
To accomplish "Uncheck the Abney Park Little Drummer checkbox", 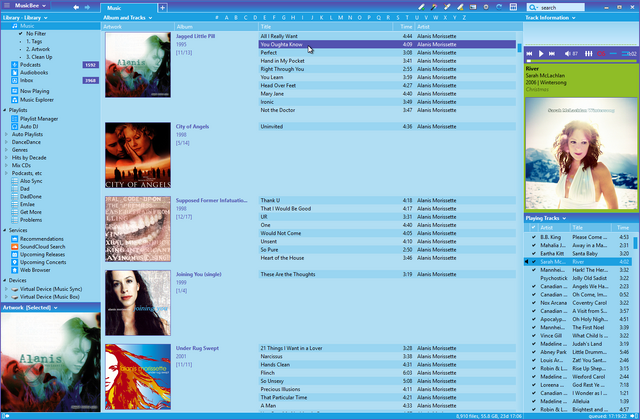I will 533,352.
